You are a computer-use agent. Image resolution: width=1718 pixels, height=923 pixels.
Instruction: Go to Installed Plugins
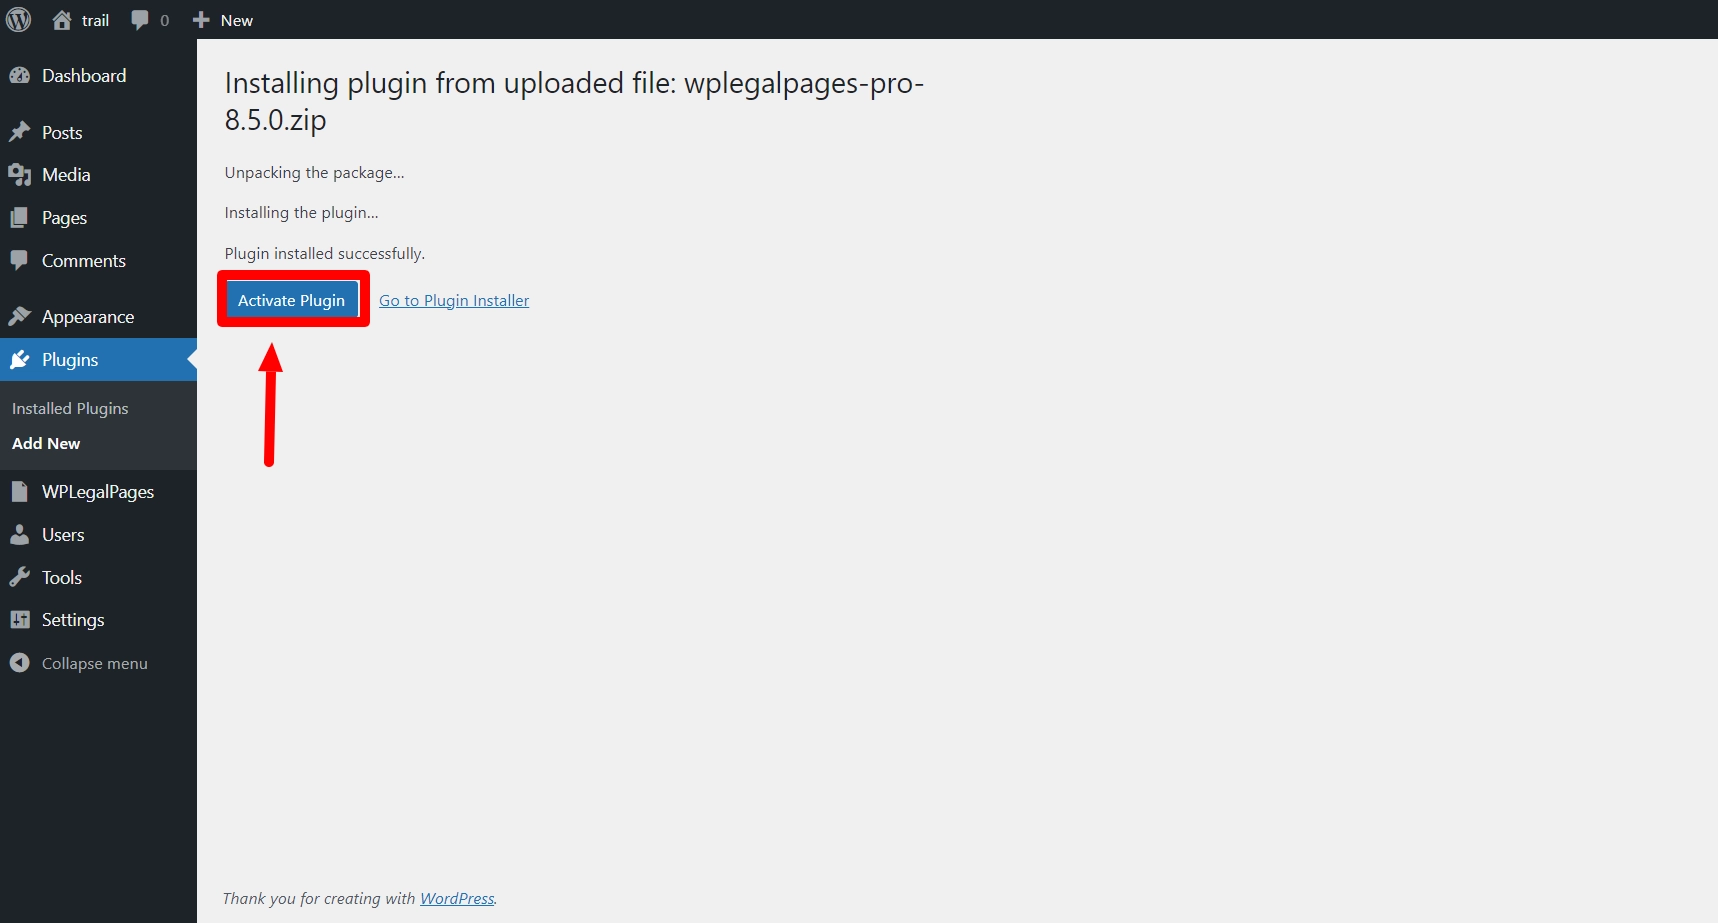coord(70,408)
